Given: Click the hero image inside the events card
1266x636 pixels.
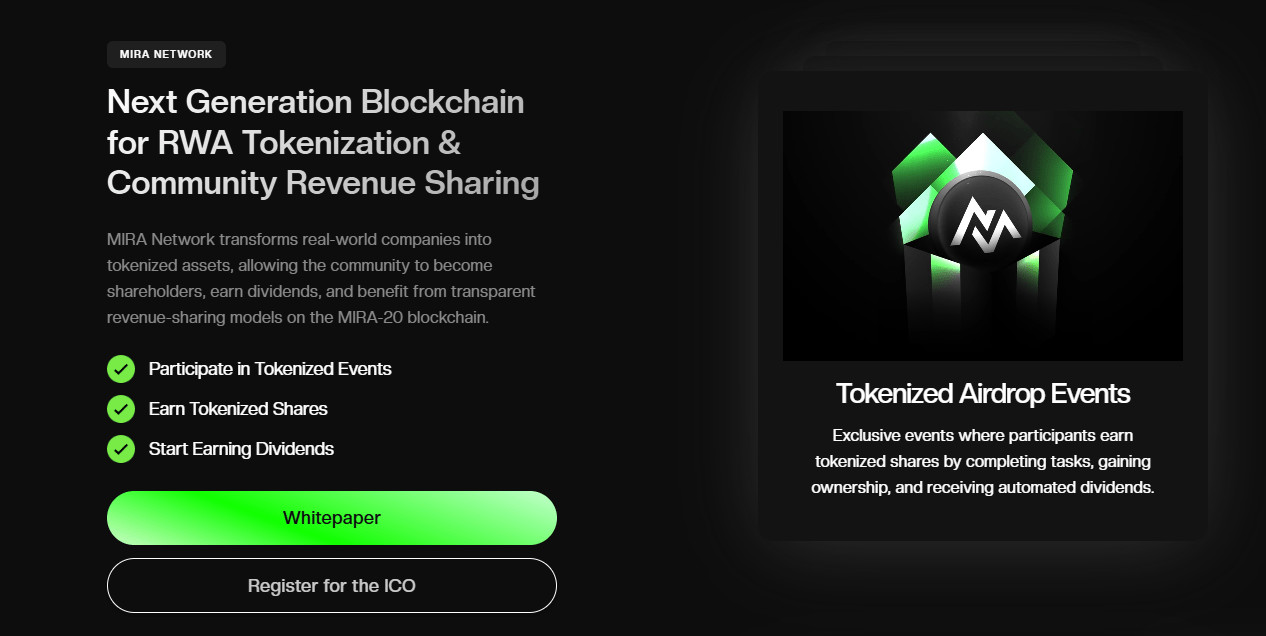Looking at the screenshot, I should pyautogui.click(x=983, y=236).
